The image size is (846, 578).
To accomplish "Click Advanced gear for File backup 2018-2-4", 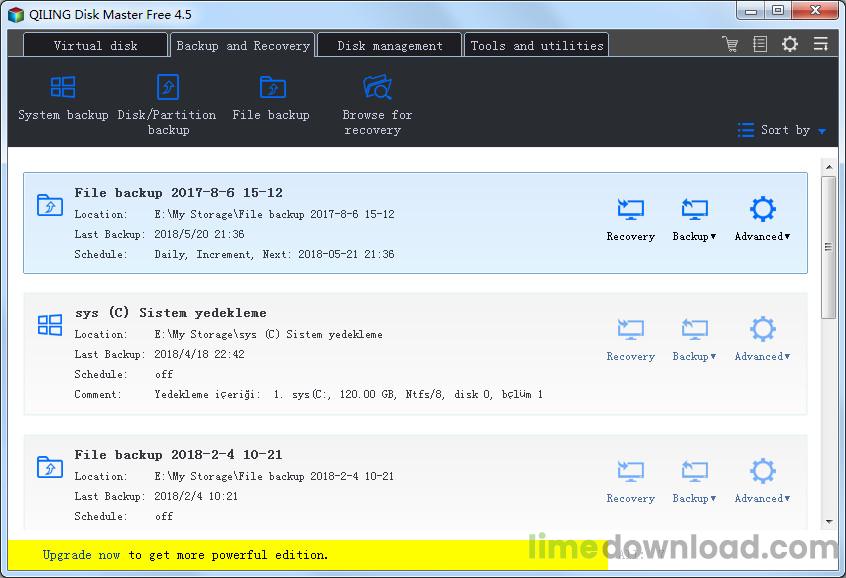I will pos(762,471).
